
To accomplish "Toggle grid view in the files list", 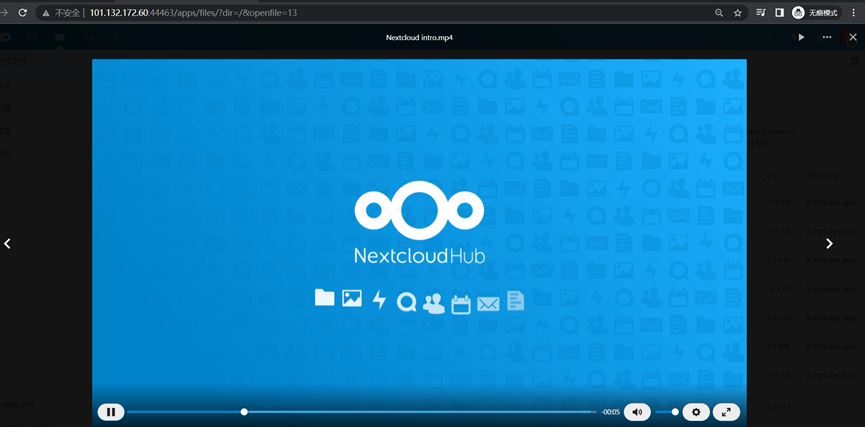I will pyautogui.click(x=854, y=62).
